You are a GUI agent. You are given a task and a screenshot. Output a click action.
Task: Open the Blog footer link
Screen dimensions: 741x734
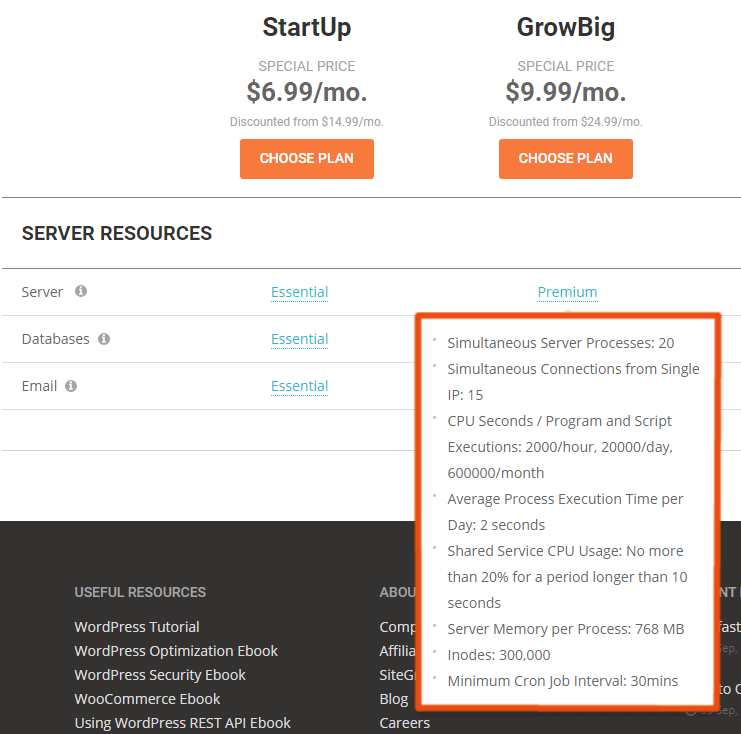(x=394, y=699)
